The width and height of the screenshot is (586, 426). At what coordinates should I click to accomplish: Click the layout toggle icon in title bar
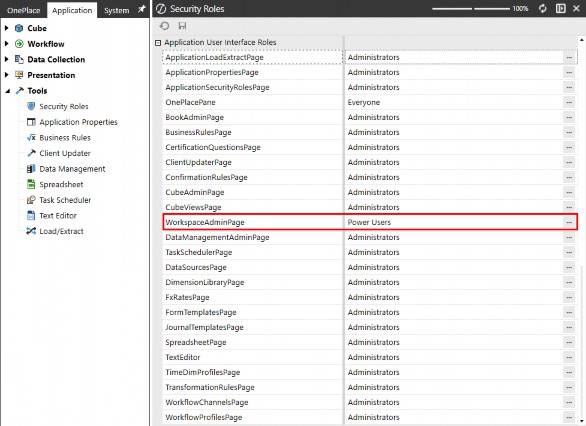(561, 8)
